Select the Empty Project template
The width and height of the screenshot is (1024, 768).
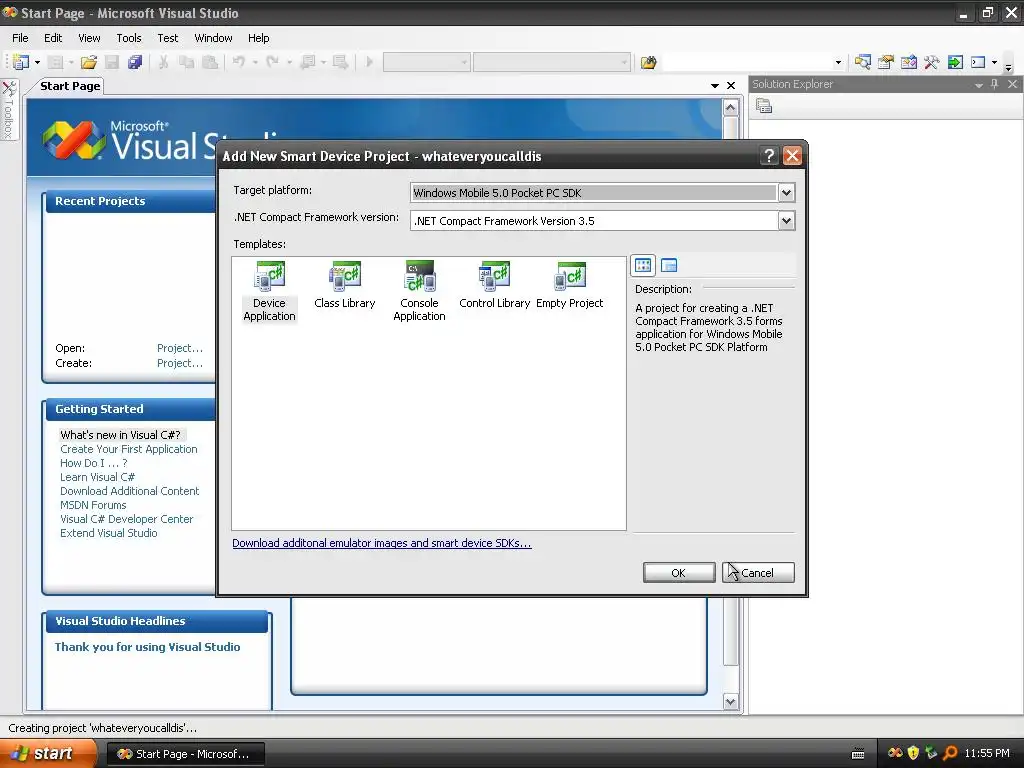coord(569,285)
